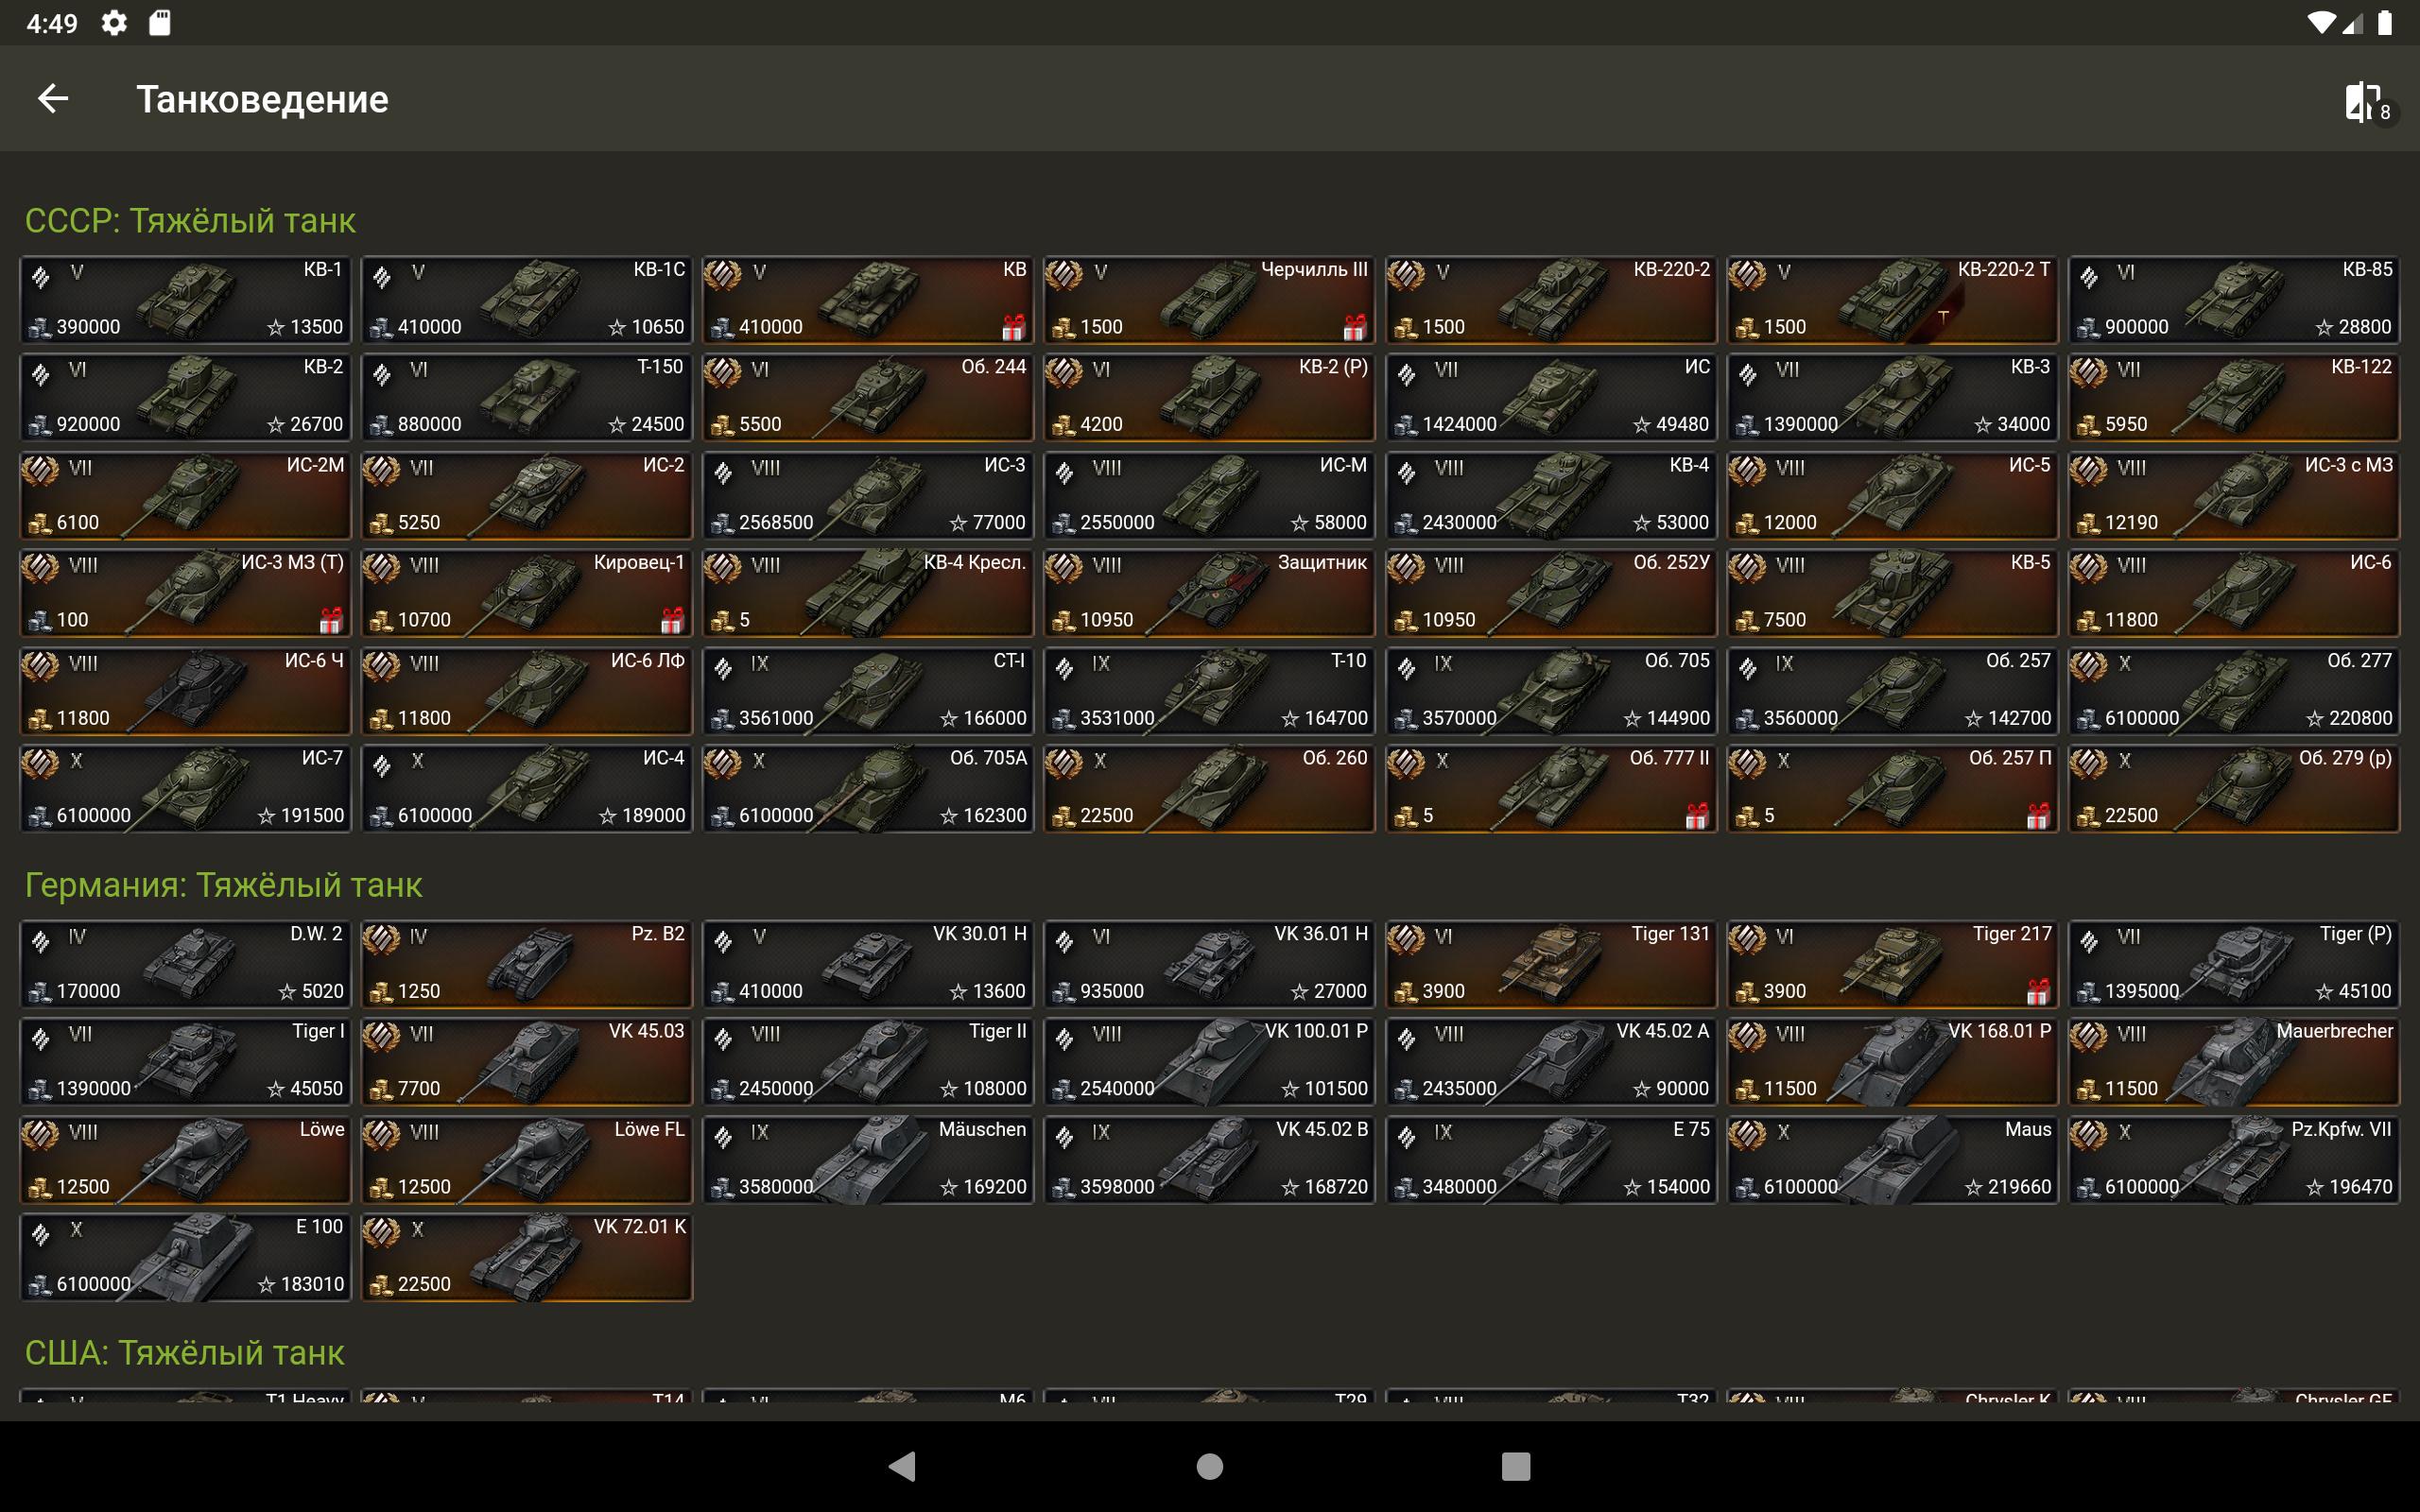
Task: Open the Mauerbrecher tank card
Action: pos(2234,1061)
